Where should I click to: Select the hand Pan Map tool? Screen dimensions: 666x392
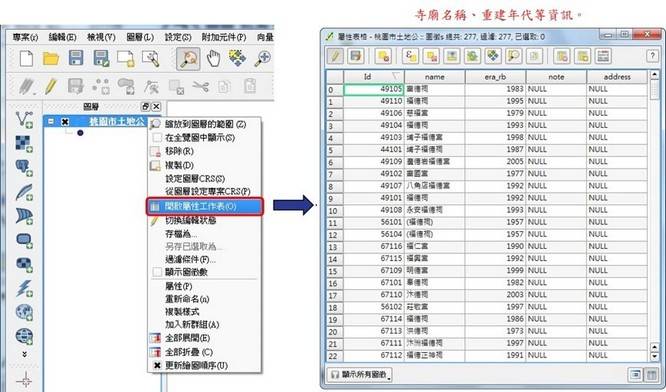tap(213, 58)
